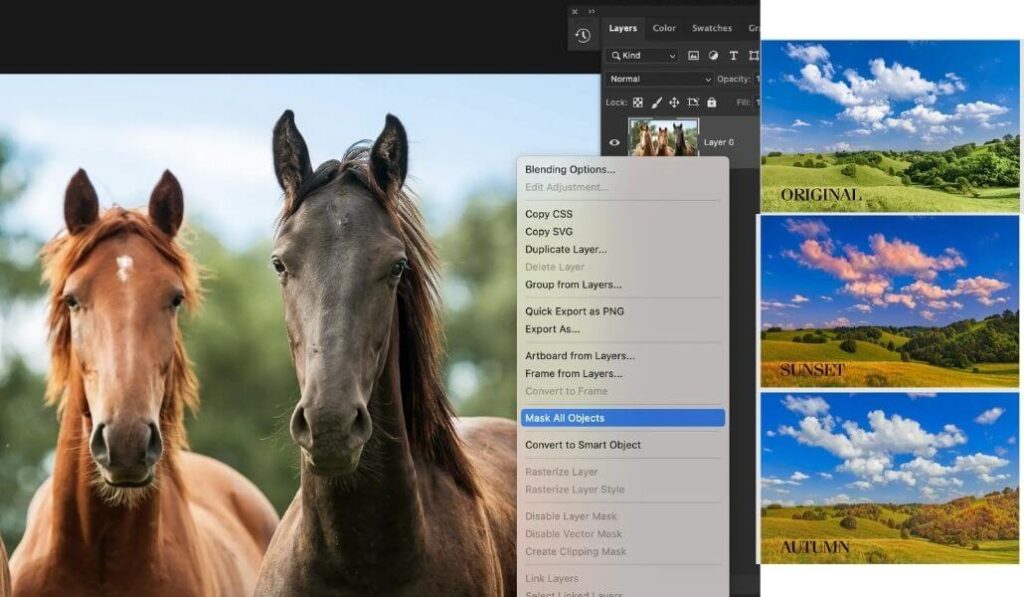This screenshot has width=1024, height=597.
Task: Open the Normal blend mode dropdown
Action: pyautogui.click(x=658, y=79)
